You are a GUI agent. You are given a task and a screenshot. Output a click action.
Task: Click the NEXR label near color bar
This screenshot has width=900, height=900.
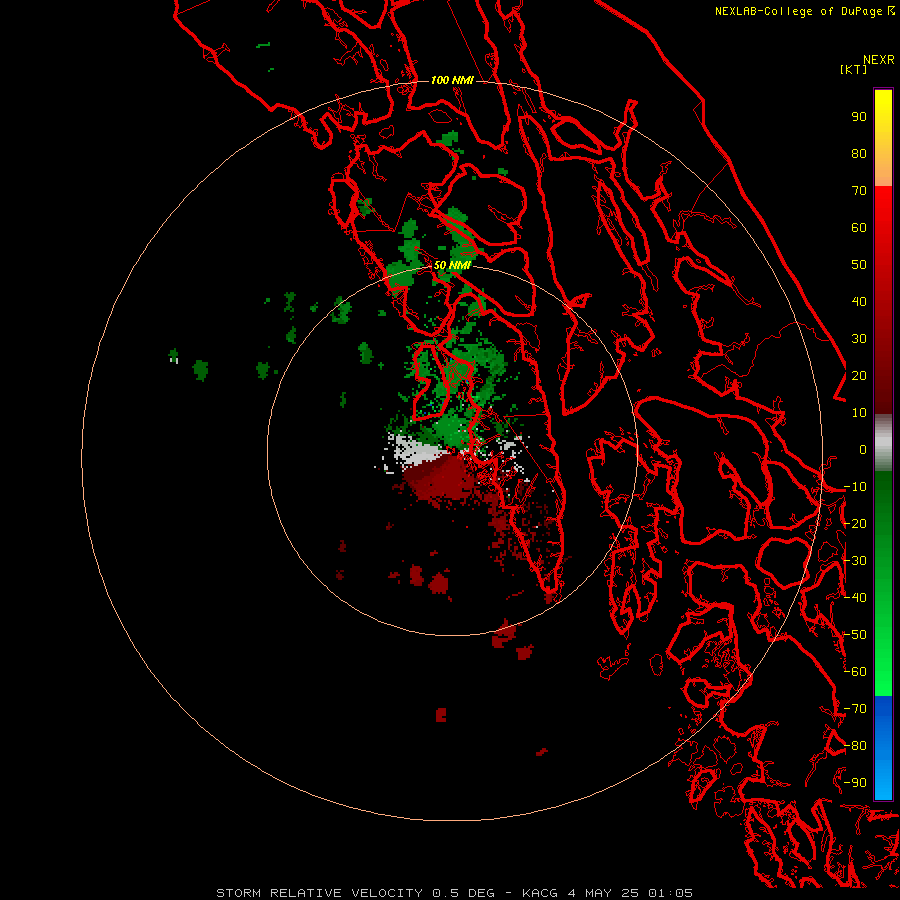click(x=879, y=60)
